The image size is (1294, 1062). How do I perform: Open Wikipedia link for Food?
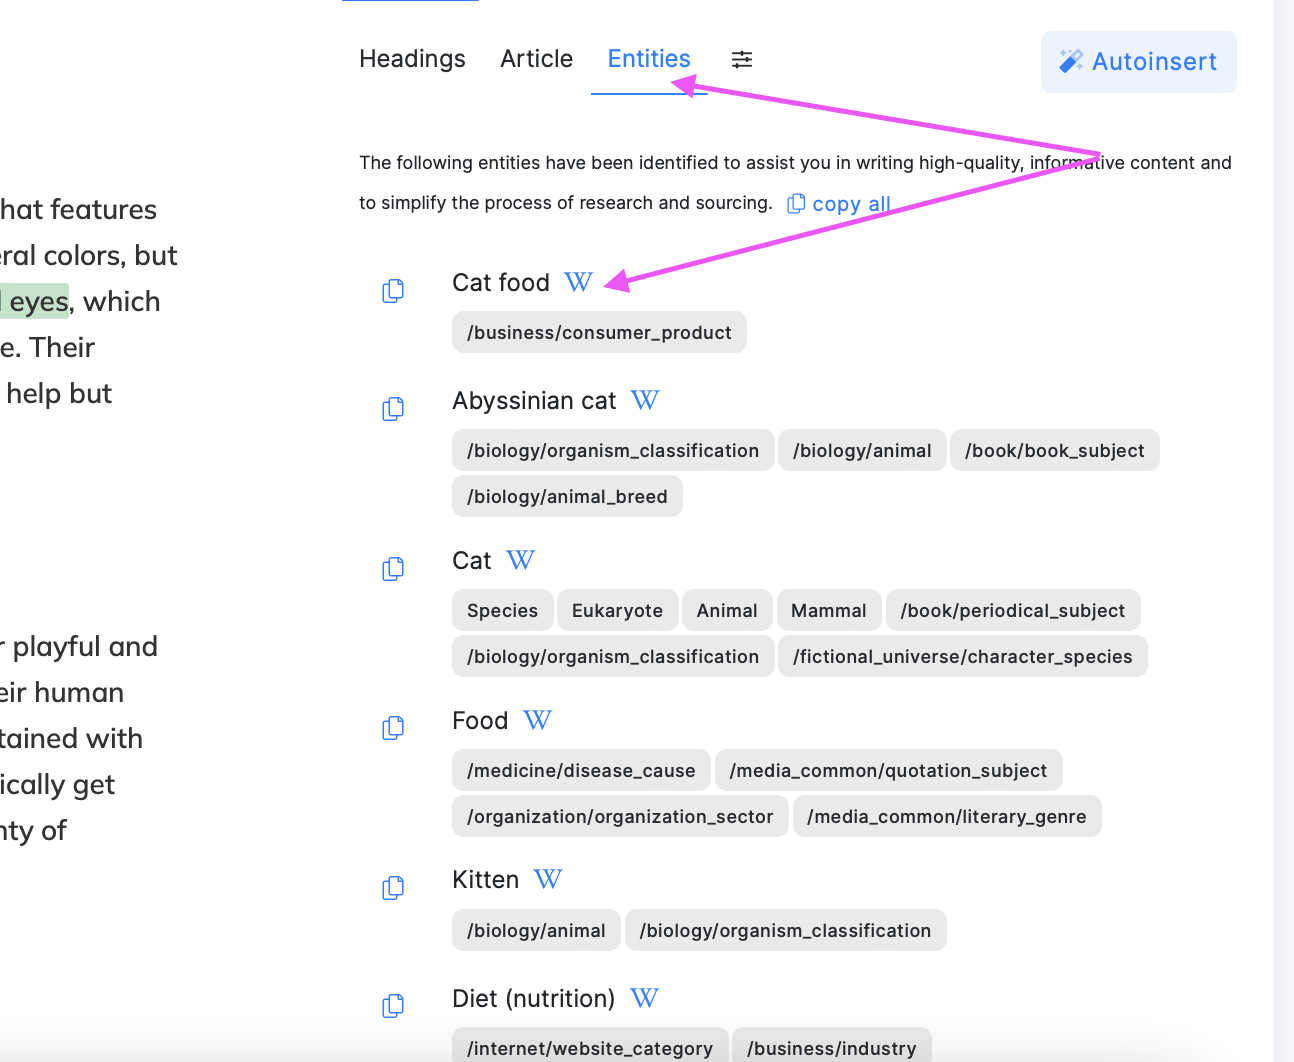coord(537,721)
